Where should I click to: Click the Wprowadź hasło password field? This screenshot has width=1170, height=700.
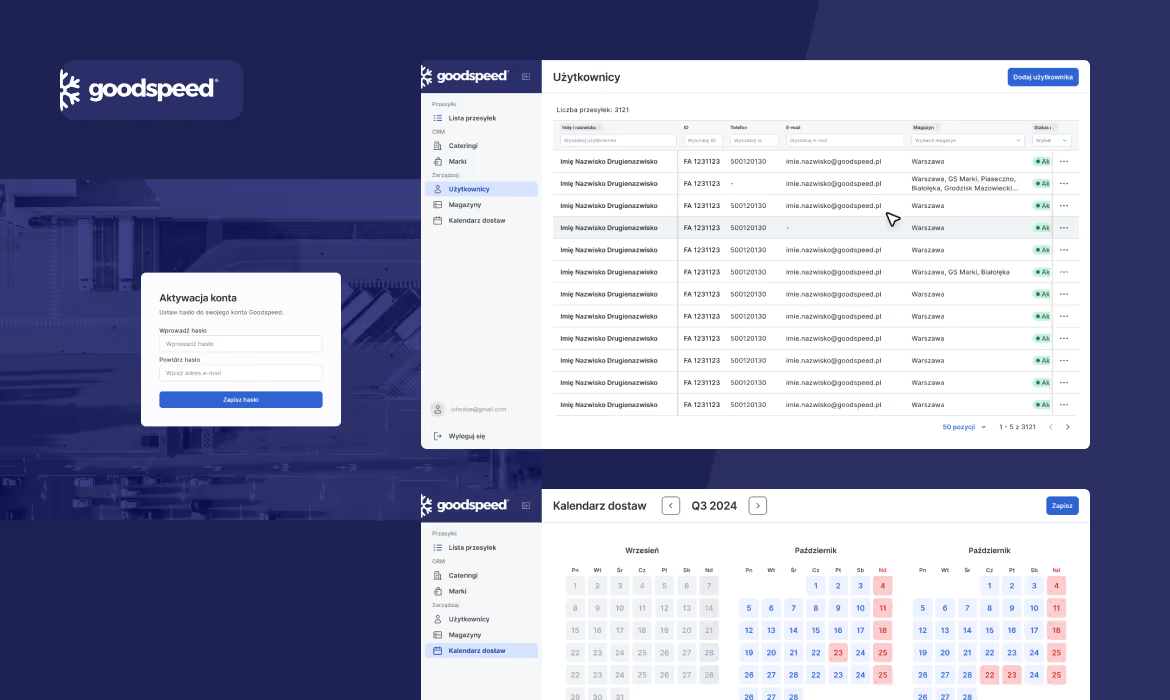(x=241, y=344)
